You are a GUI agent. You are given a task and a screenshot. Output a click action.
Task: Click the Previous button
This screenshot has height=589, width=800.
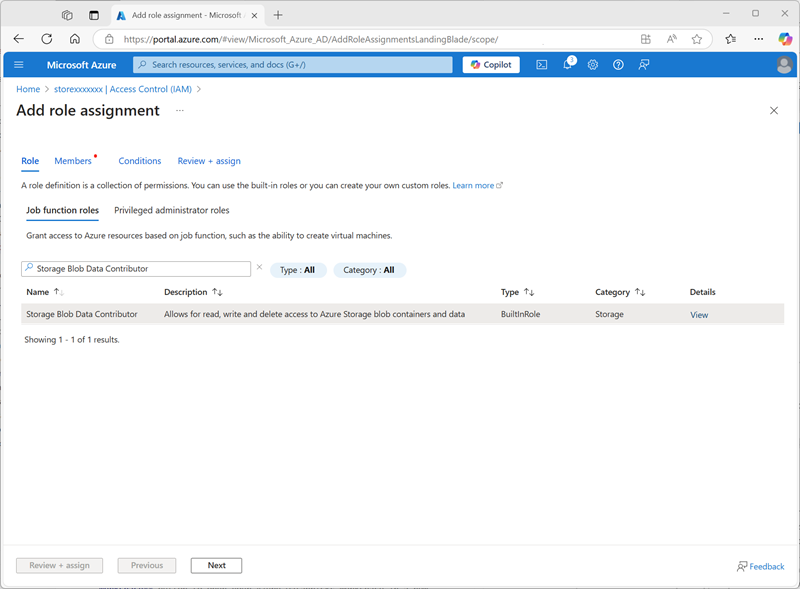(x=147, y=566)
